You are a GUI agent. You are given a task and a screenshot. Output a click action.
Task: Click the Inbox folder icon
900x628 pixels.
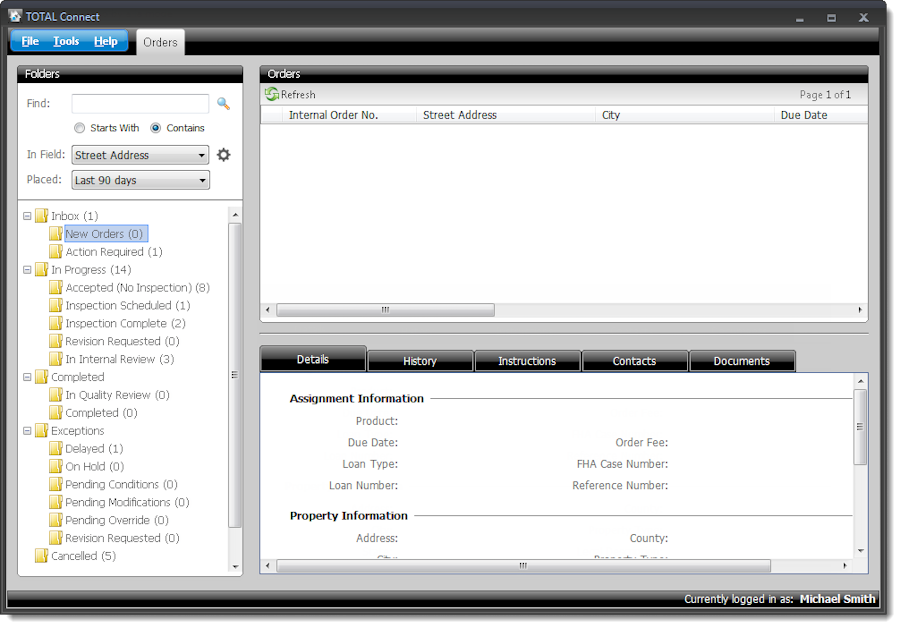tap(41, 216)
